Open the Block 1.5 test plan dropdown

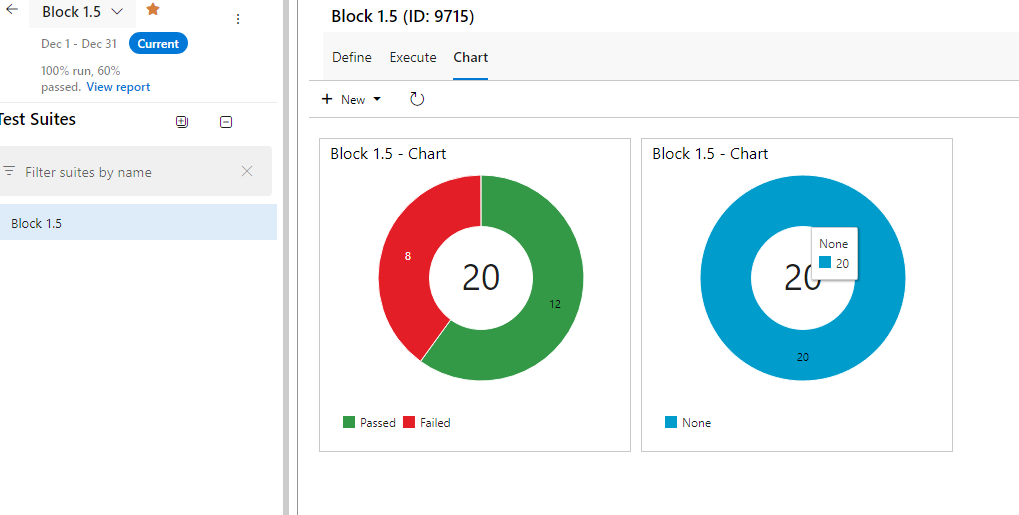coord(83,12)
